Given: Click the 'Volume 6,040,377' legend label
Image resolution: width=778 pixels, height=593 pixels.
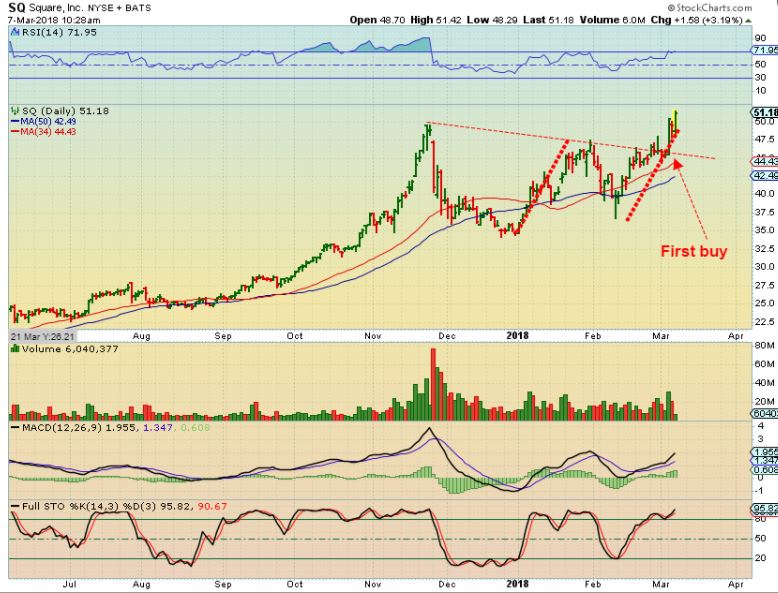Looking at the screenshot, I should (x=70, y=349).
